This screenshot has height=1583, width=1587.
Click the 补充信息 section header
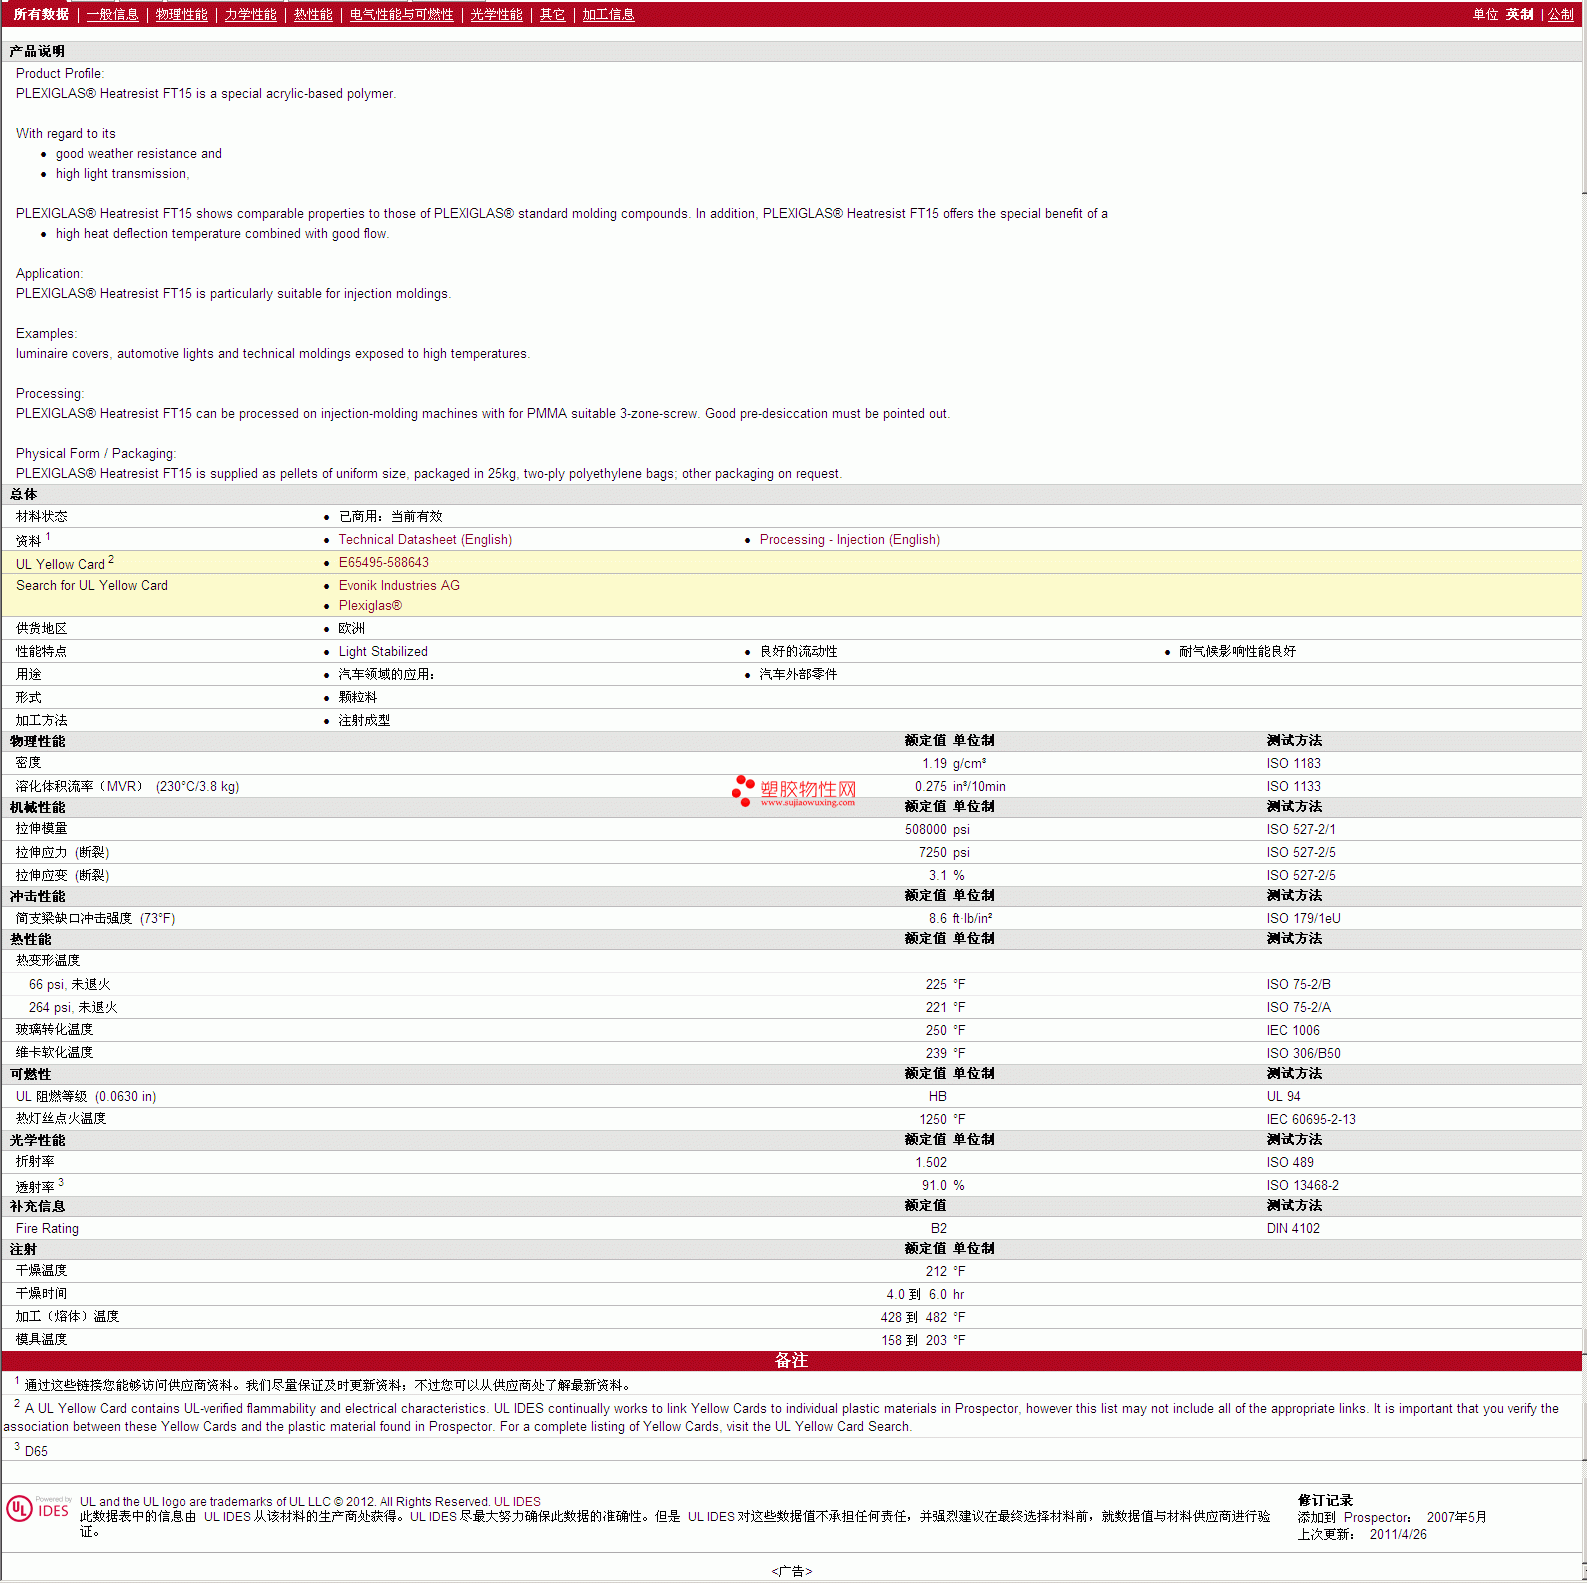point(37,1206)
